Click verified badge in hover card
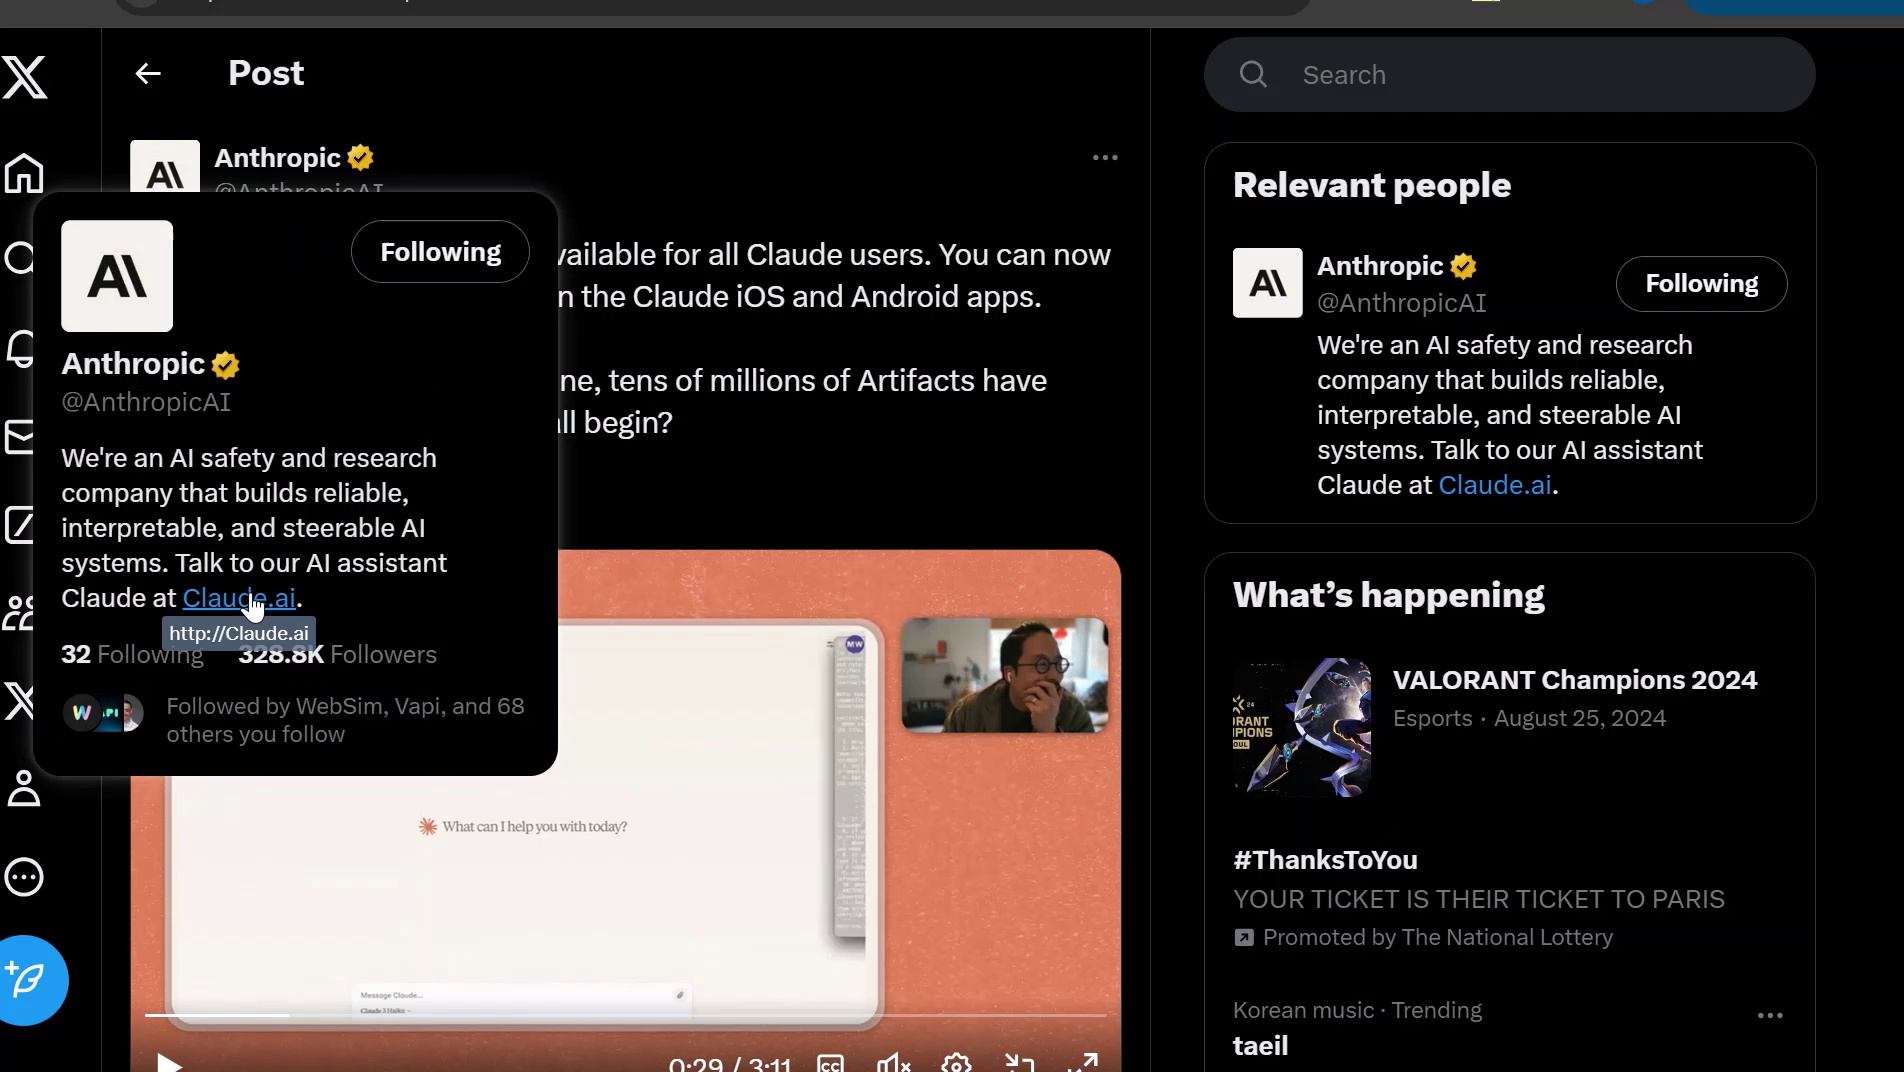Viewport: 1904px width, 1072px height. coord(226,366)
